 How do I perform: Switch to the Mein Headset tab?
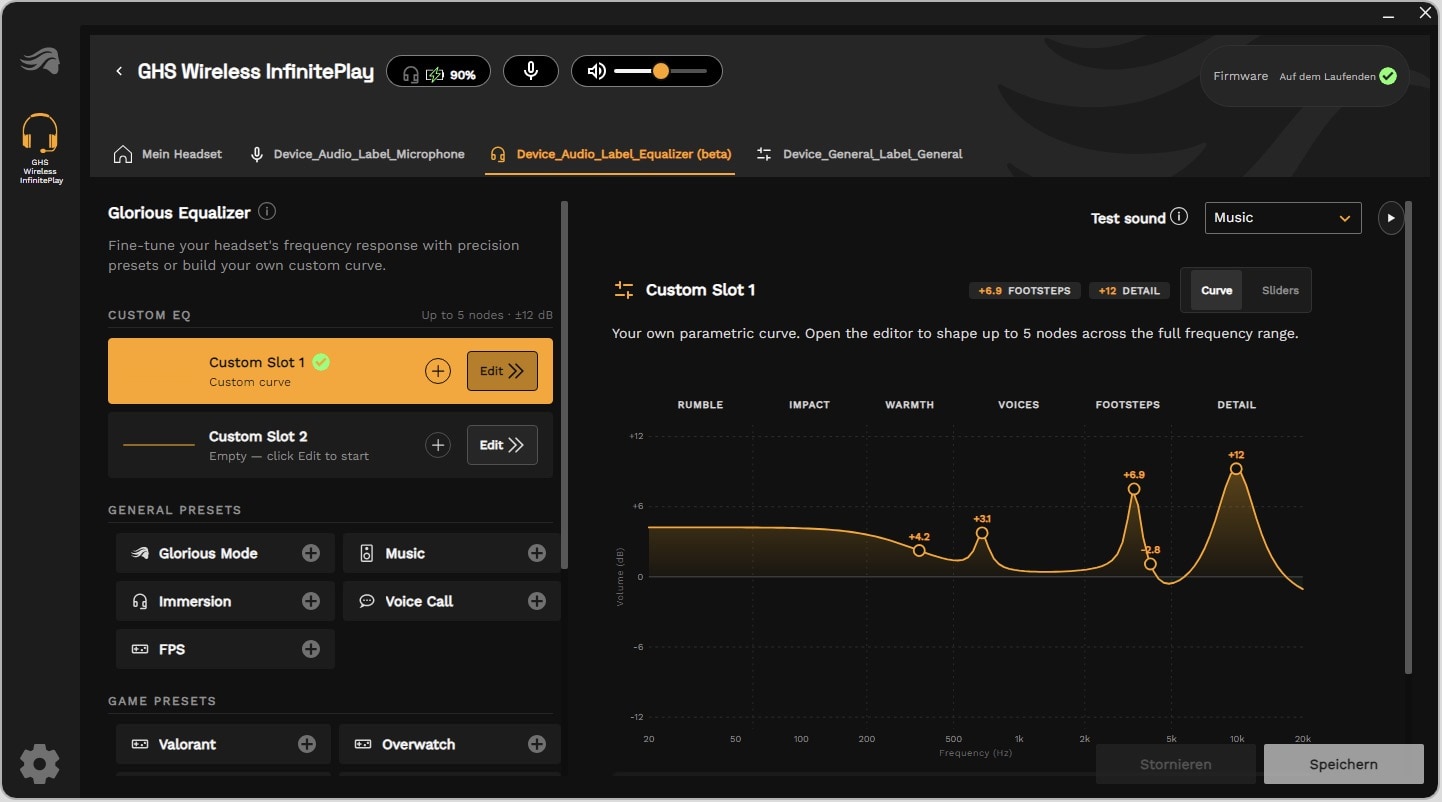(168, 154)
